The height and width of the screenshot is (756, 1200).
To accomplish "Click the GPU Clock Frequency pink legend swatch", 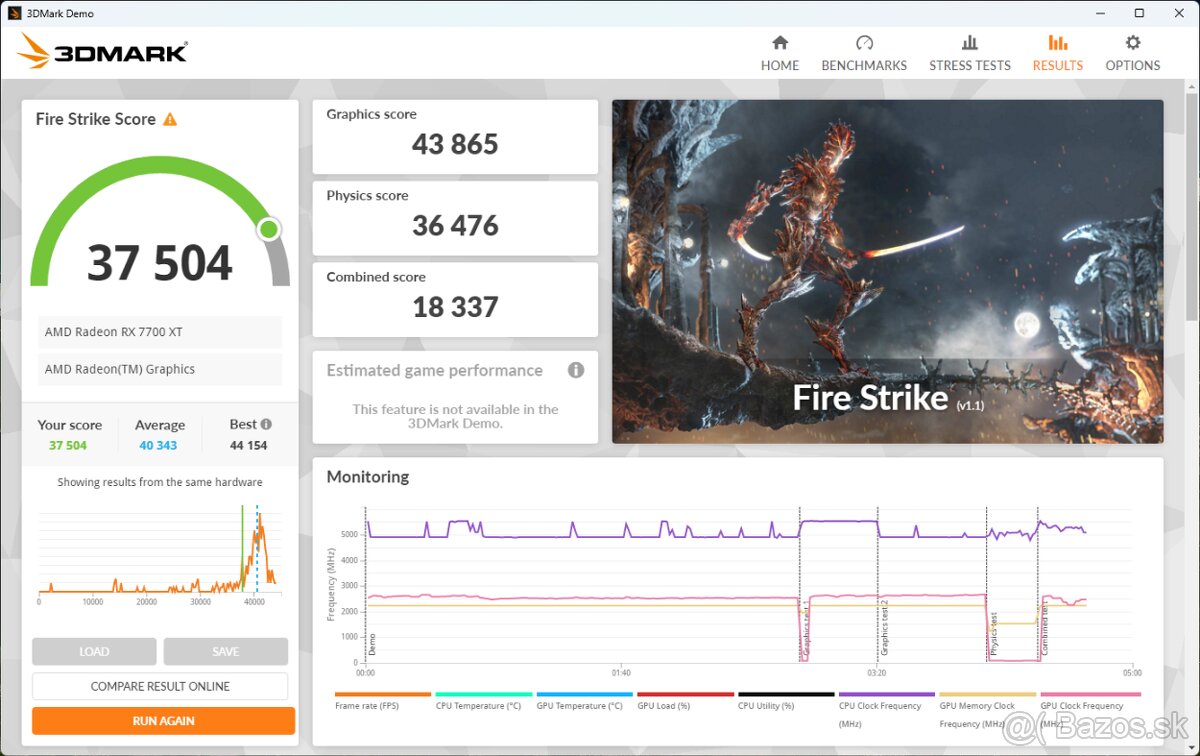I will pyautogui.click(x=1090, y=694).
